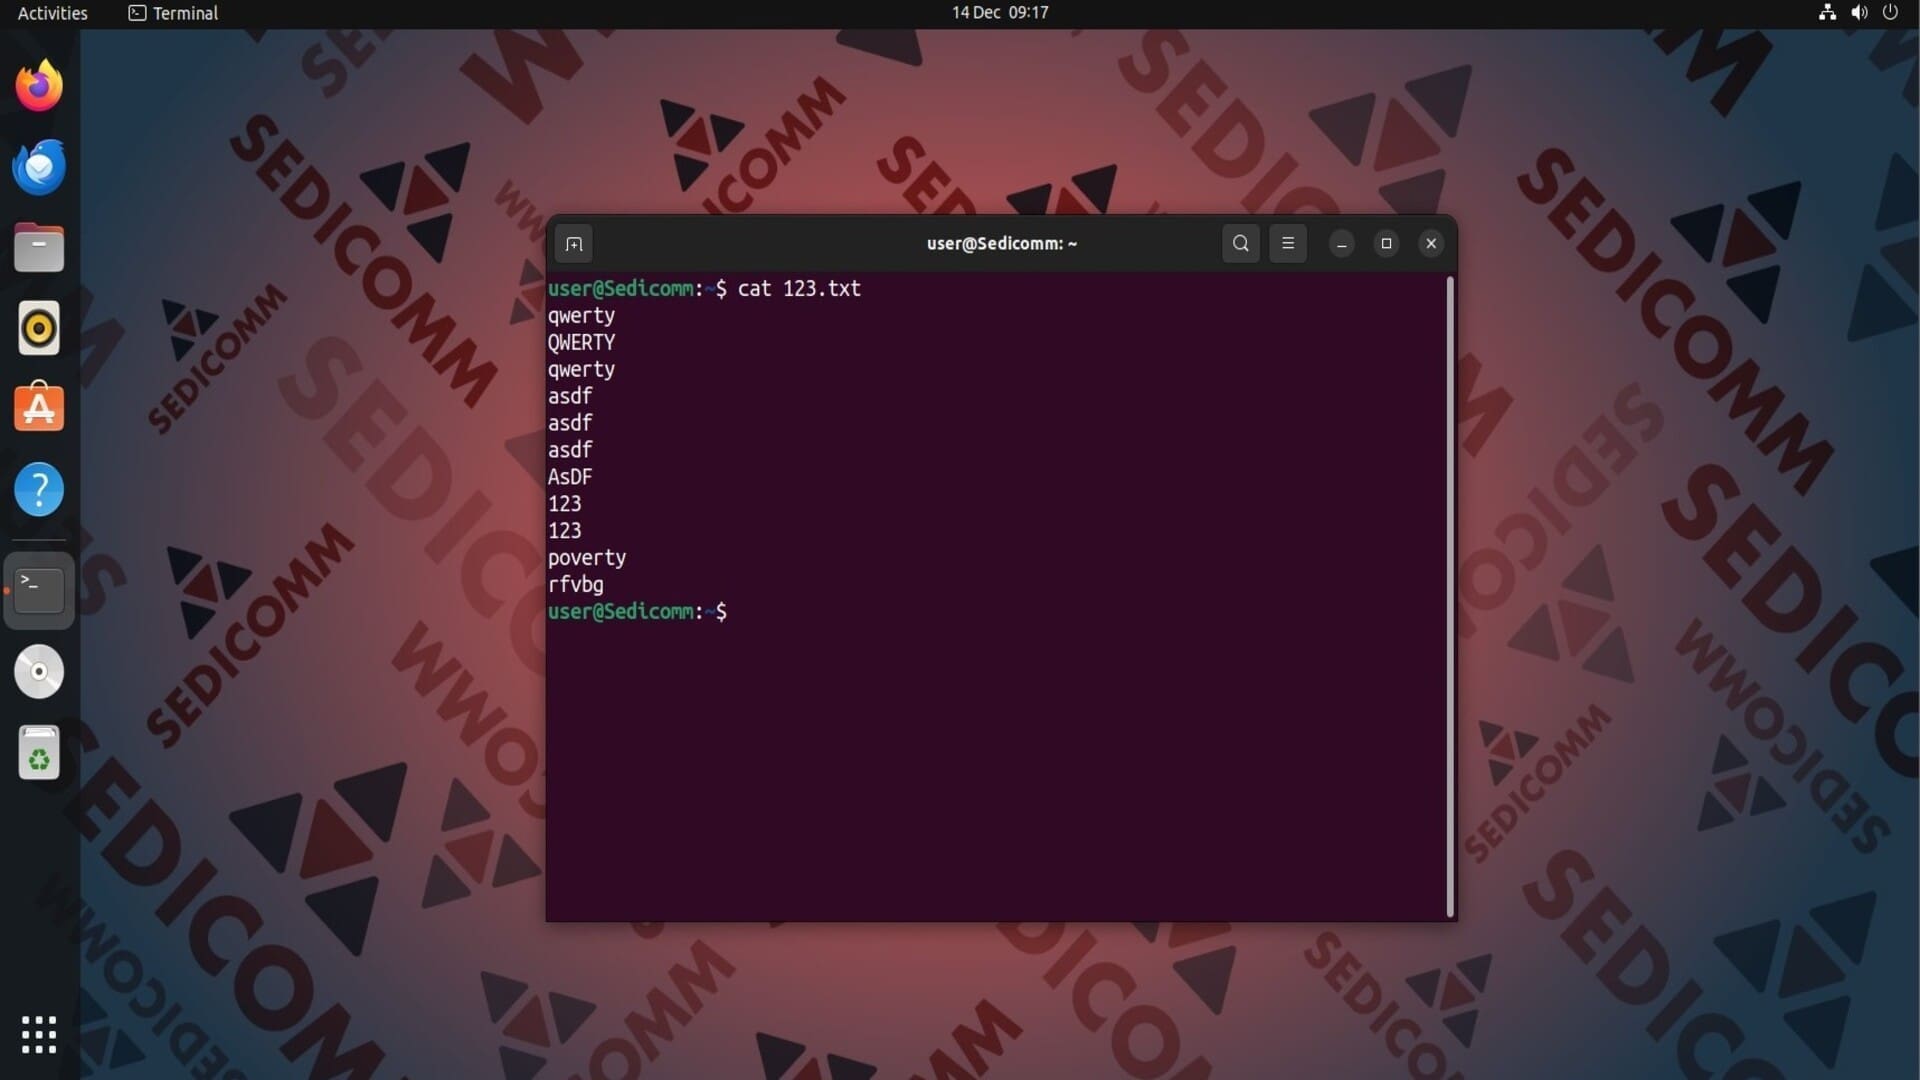Open Ubuntu Software store icon
The image size is (1920, 1080).
click(x=39, y=408)
